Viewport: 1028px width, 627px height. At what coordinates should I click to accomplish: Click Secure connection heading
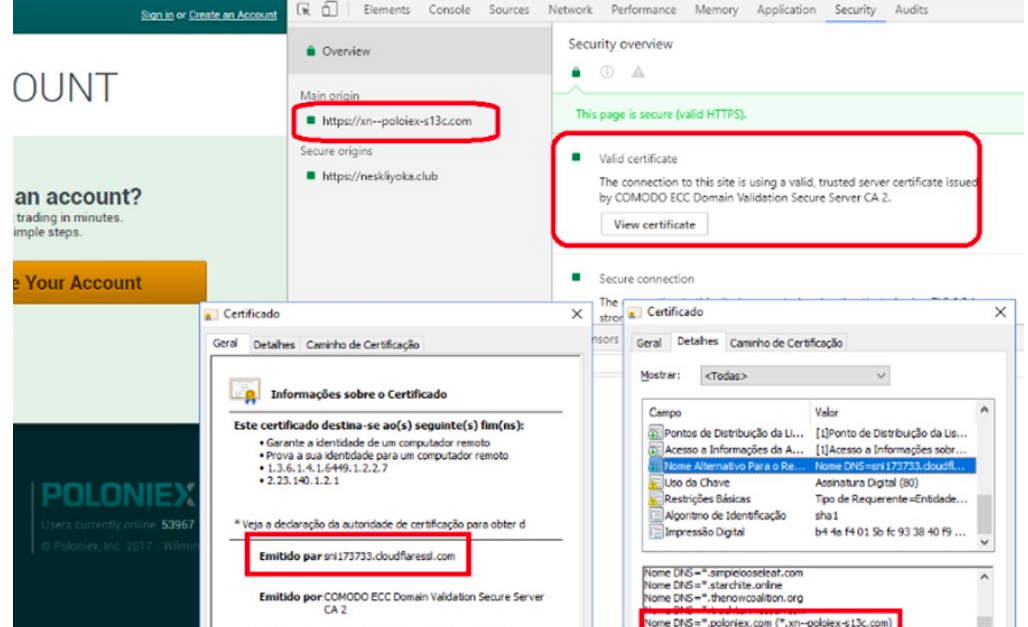[646, 279]
